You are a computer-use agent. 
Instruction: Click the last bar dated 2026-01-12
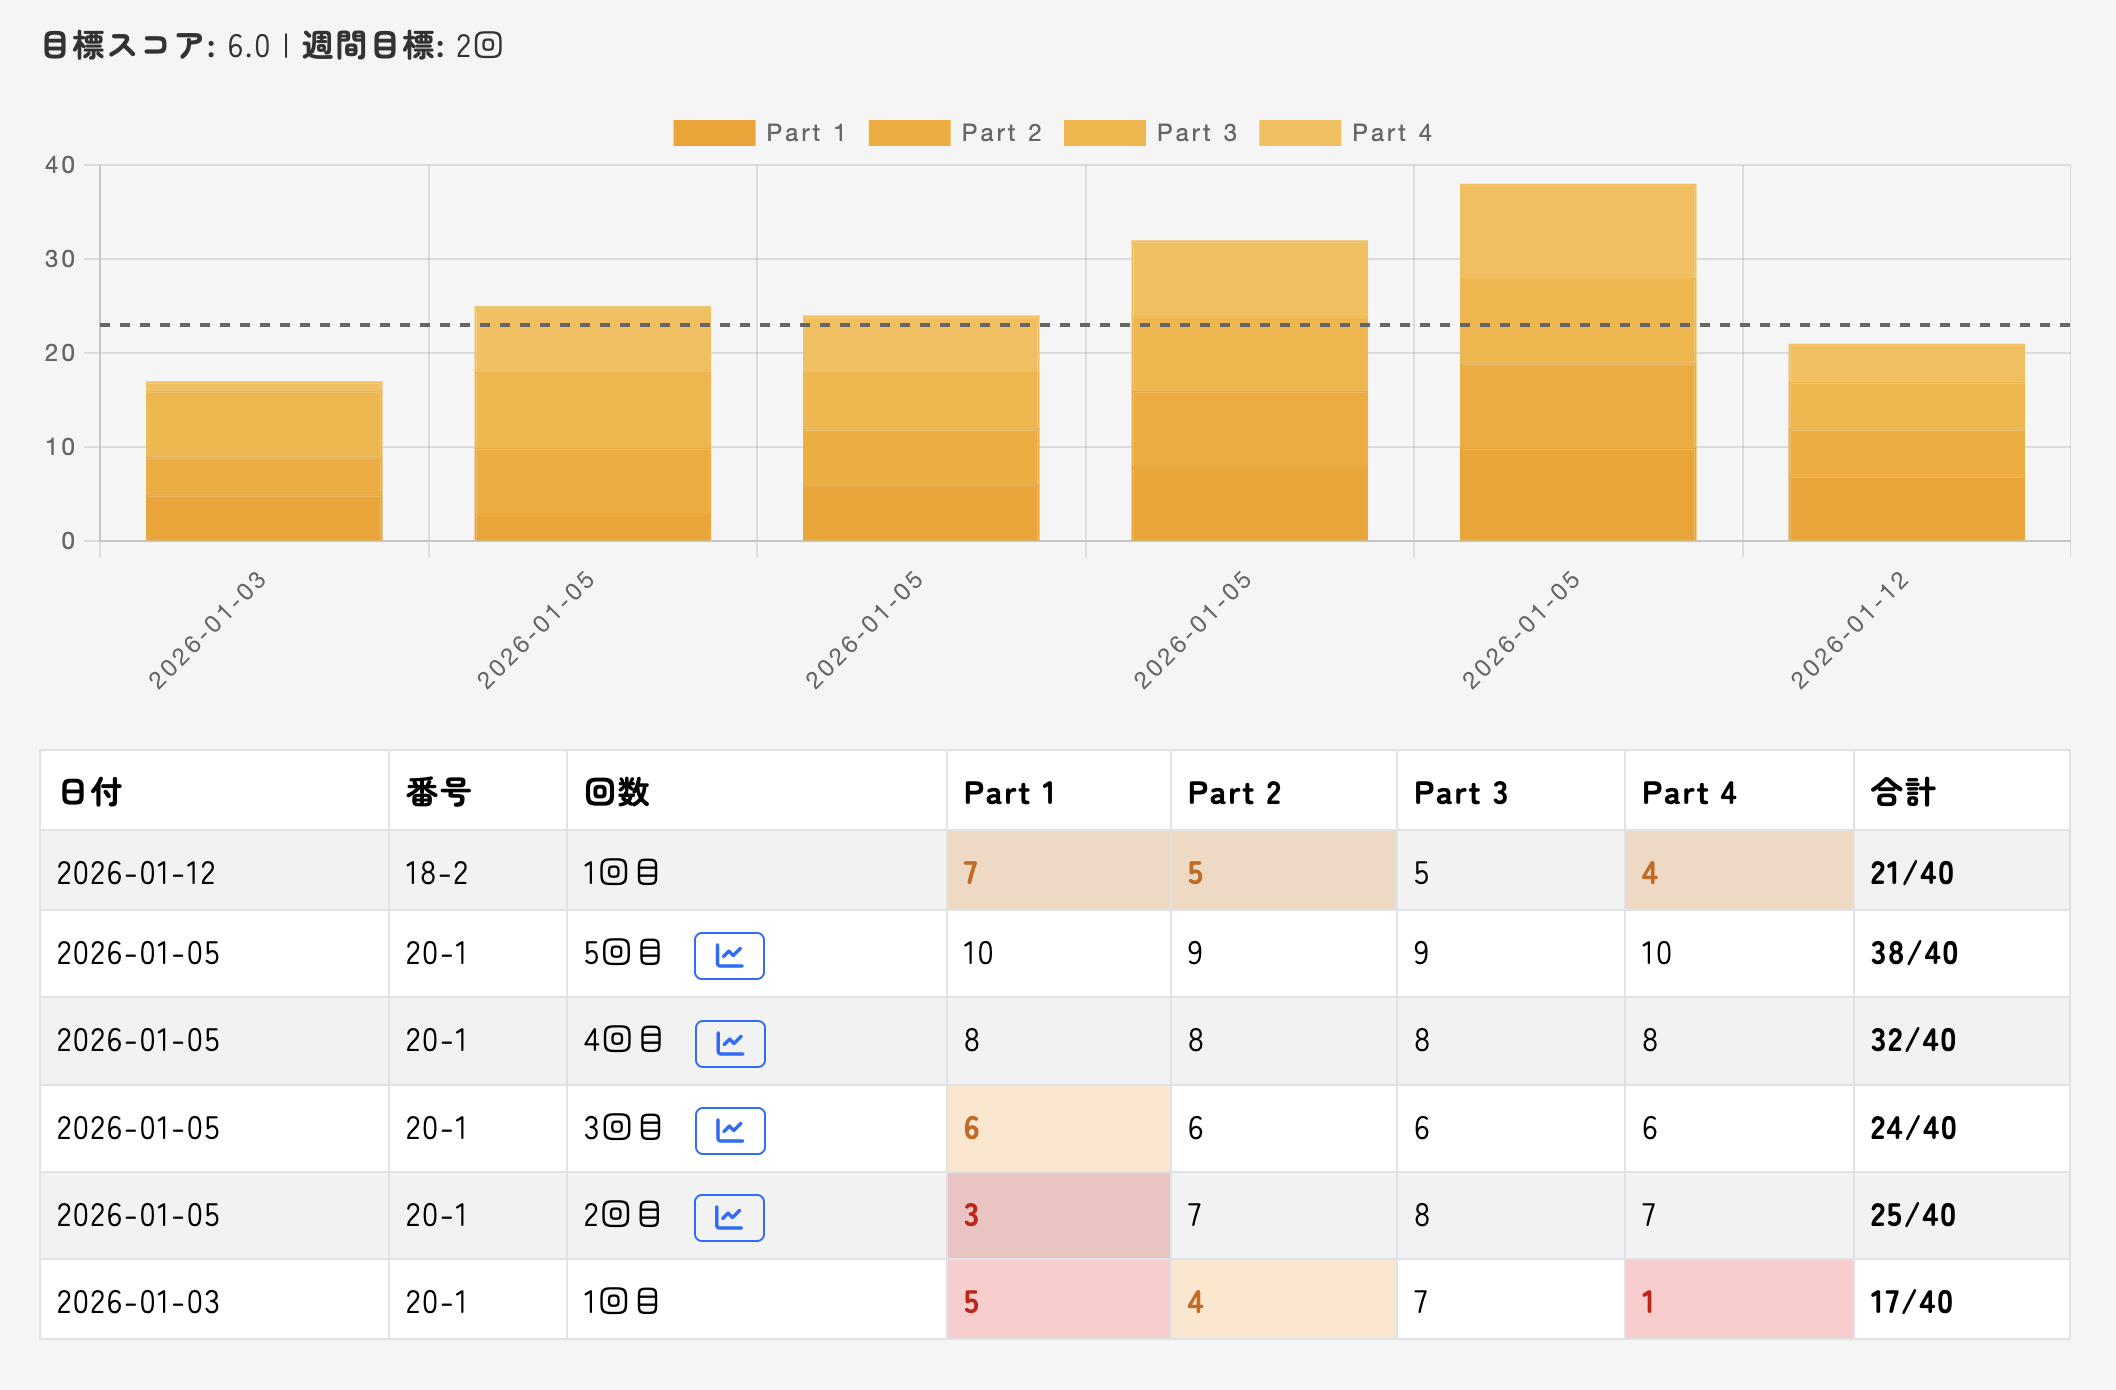[x=1905, y=443]
